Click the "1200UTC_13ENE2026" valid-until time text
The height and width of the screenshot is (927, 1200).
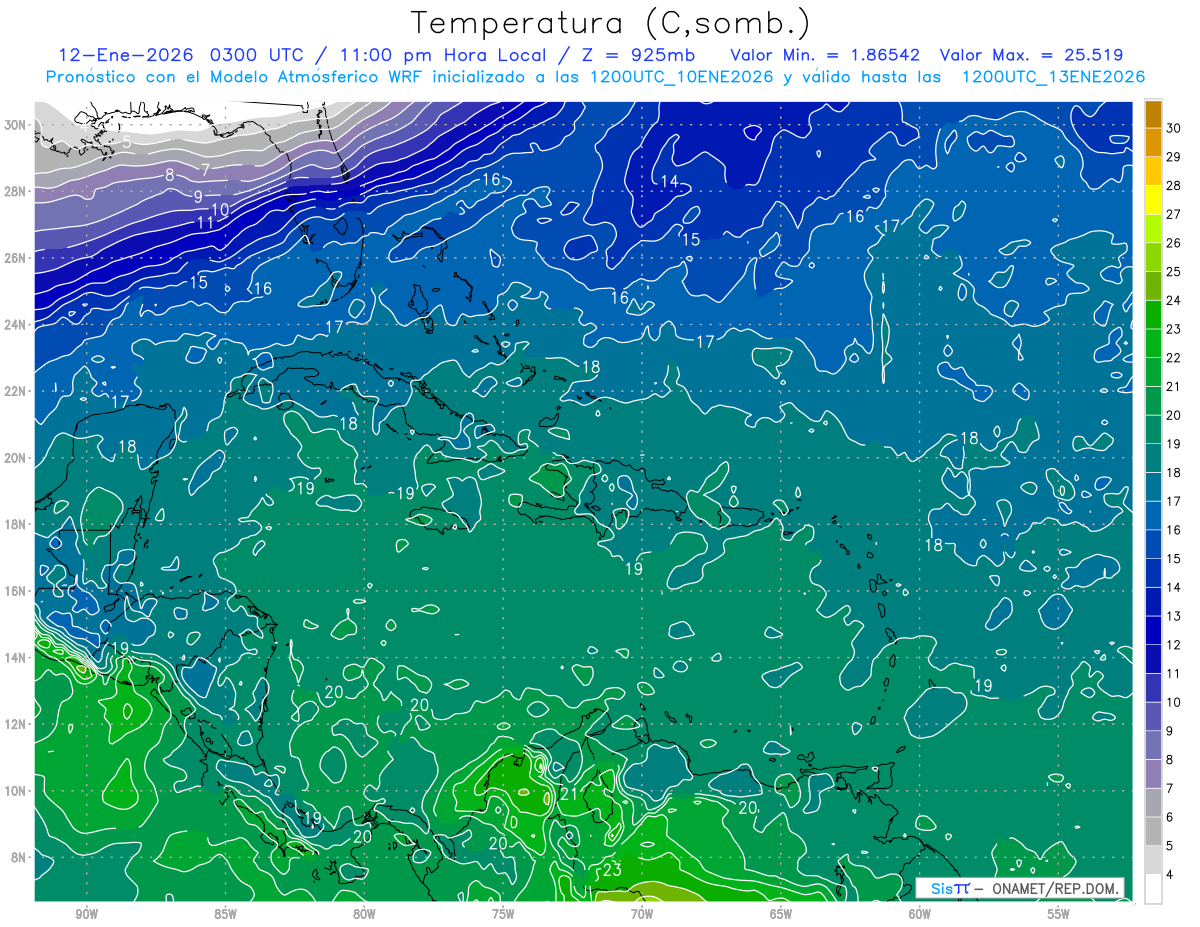point(1053,77)
